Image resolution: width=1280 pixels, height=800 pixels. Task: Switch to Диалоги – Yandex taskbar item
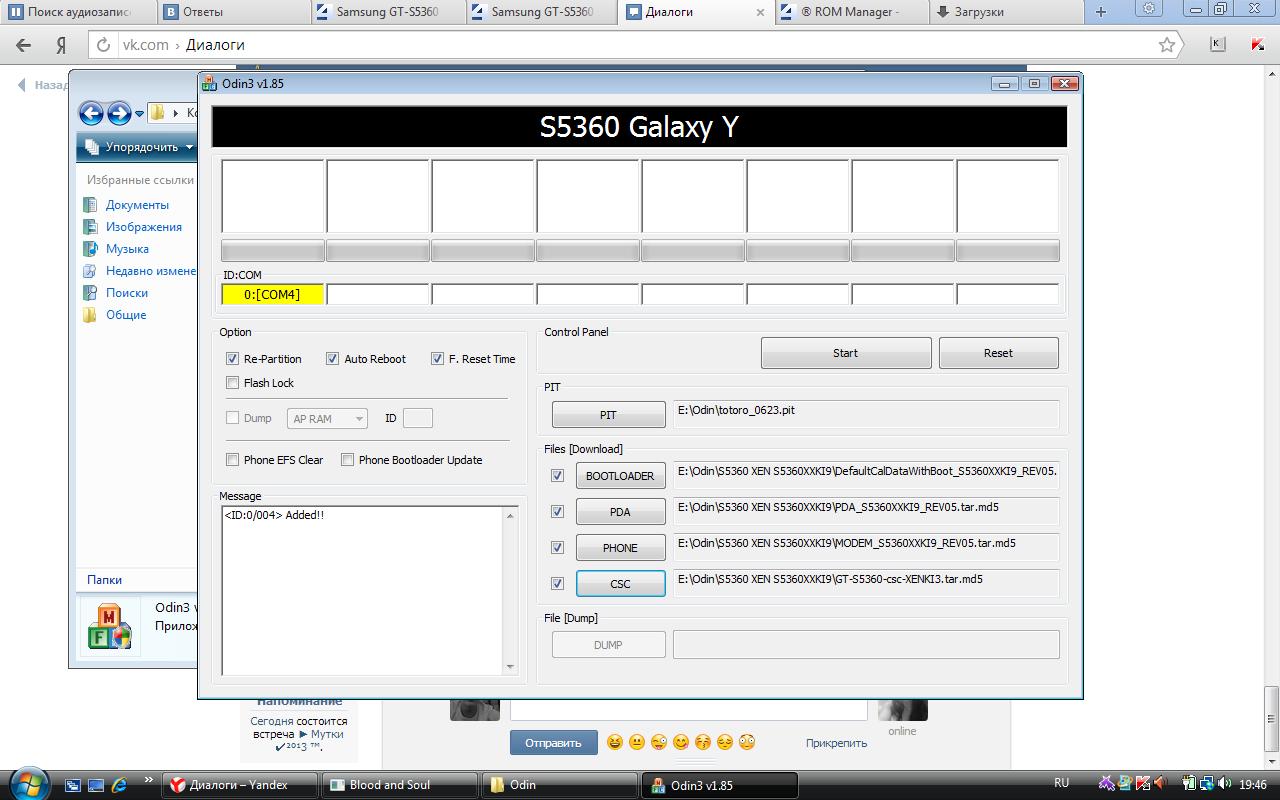tap(241, 785)
